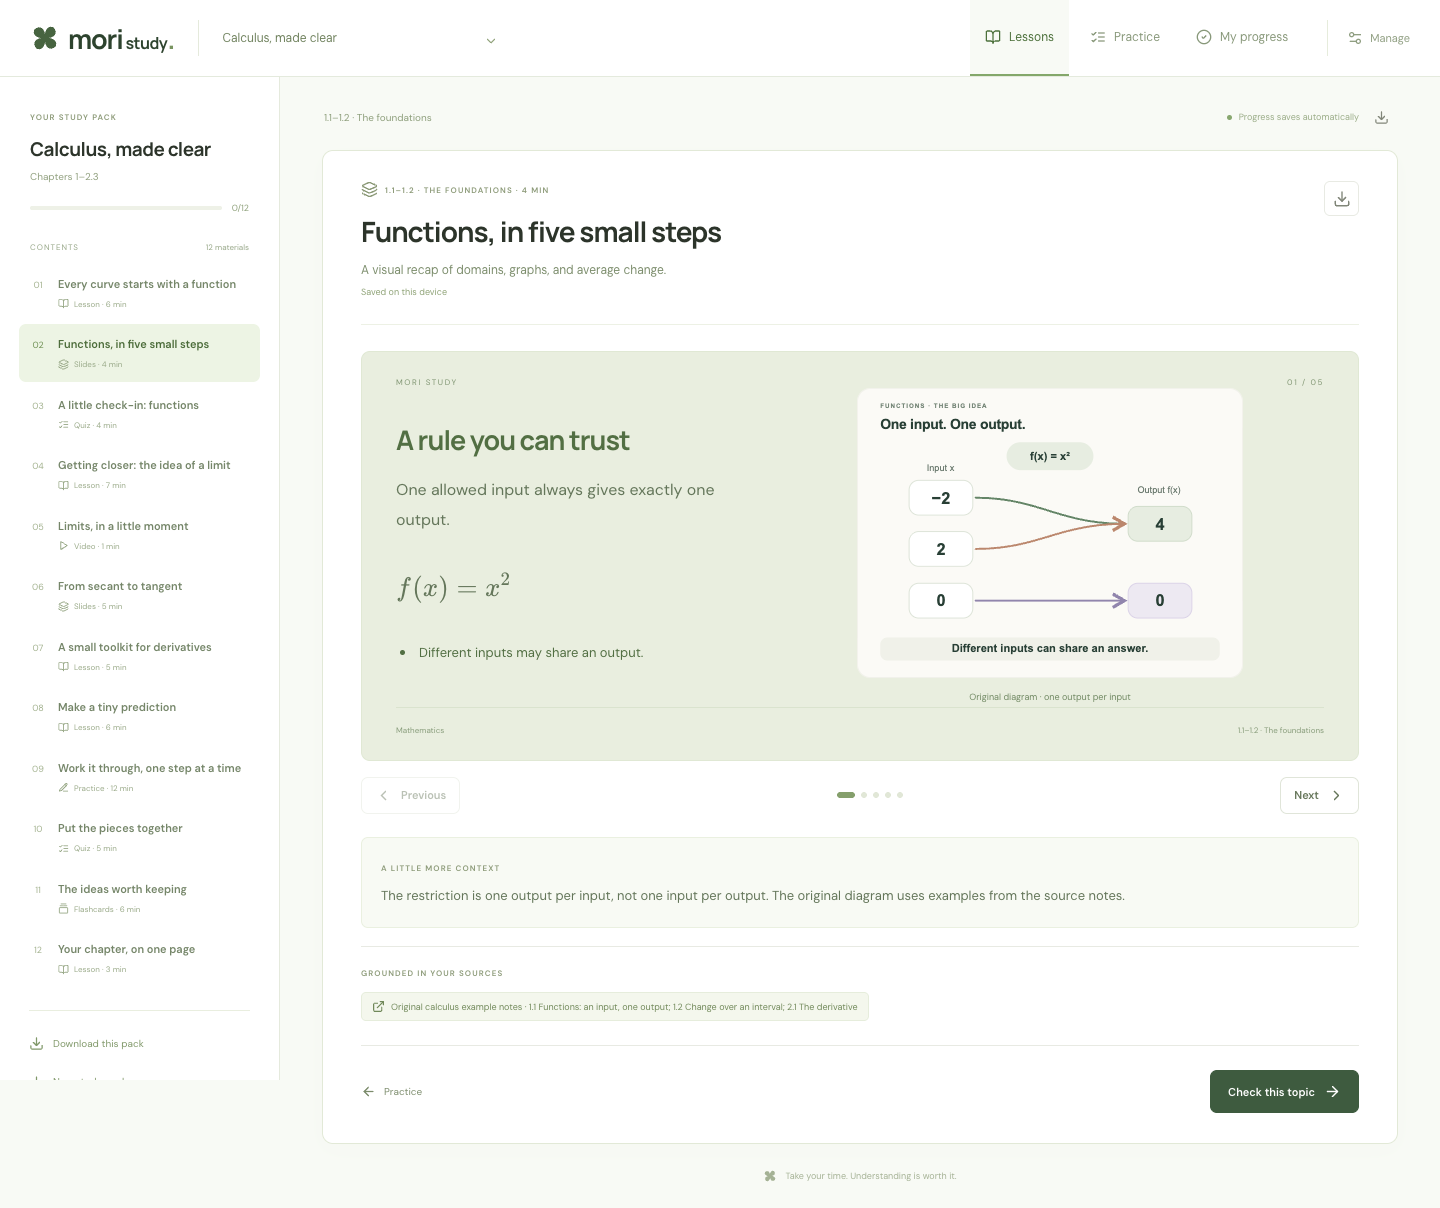
Task: Select slides 'Functions, in five small steps' in contents
Action: 139,353
